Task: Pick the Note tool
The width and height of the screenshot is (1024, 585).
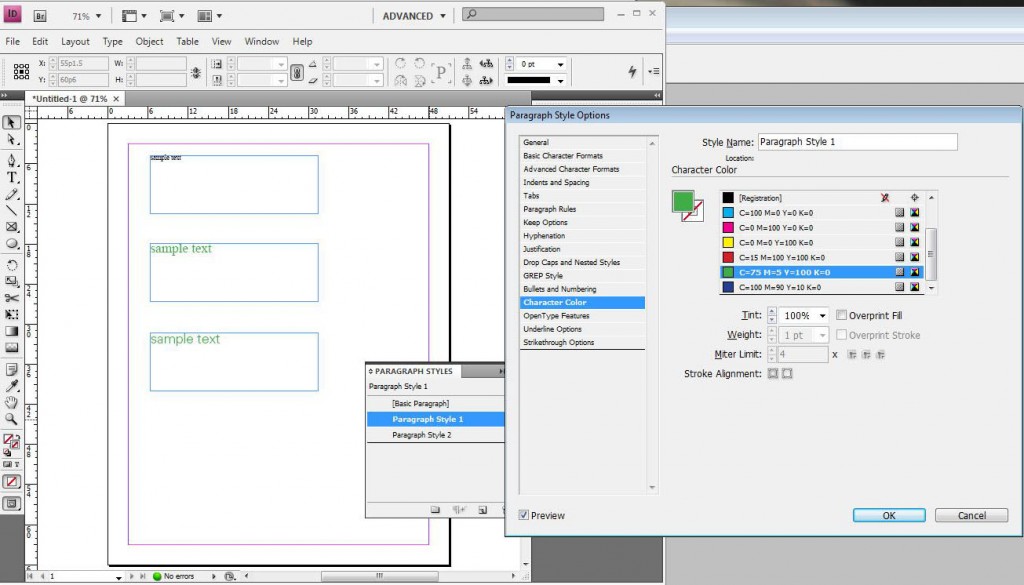Action: 11,370
